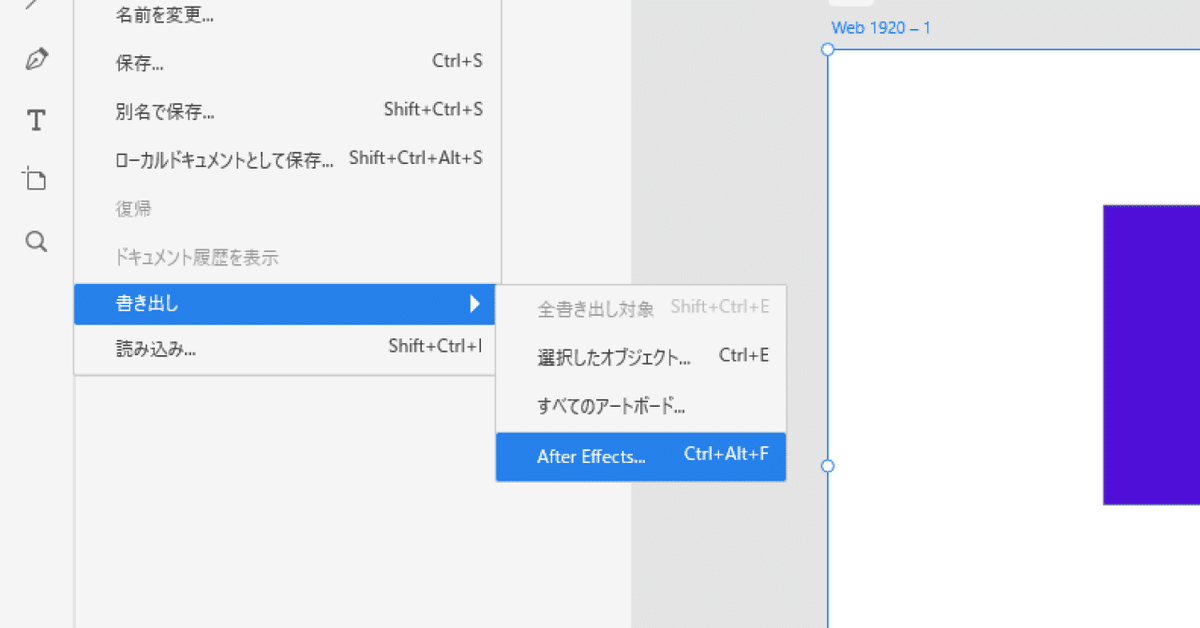Viewport: 1200px width, 628px height.
Task: Select the Text tool
Action: (x=36, y=121)
